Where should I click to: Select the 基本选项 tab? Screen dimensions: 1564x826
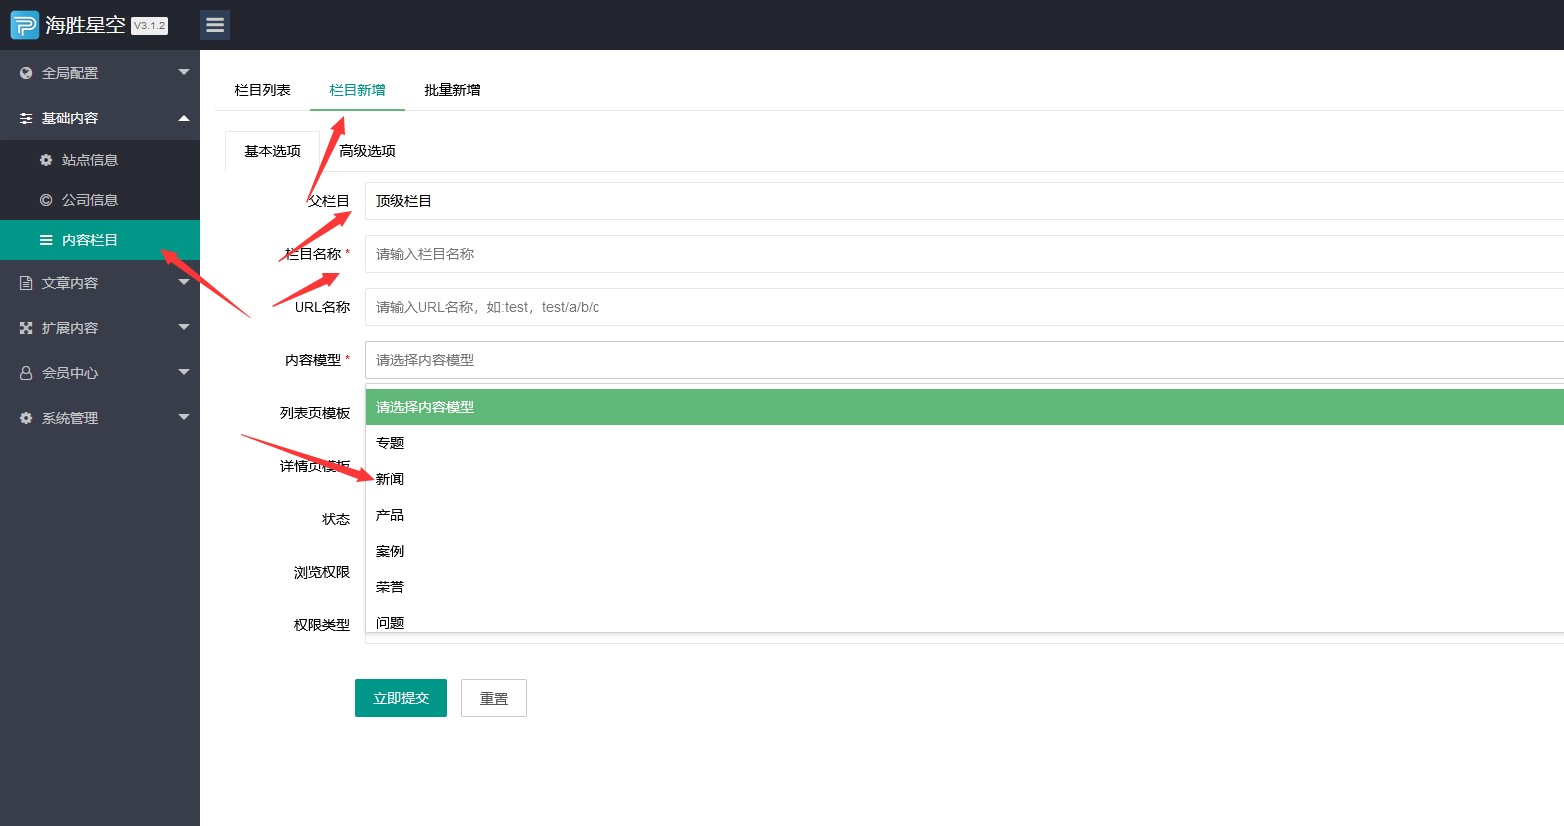tap(272, 151)
